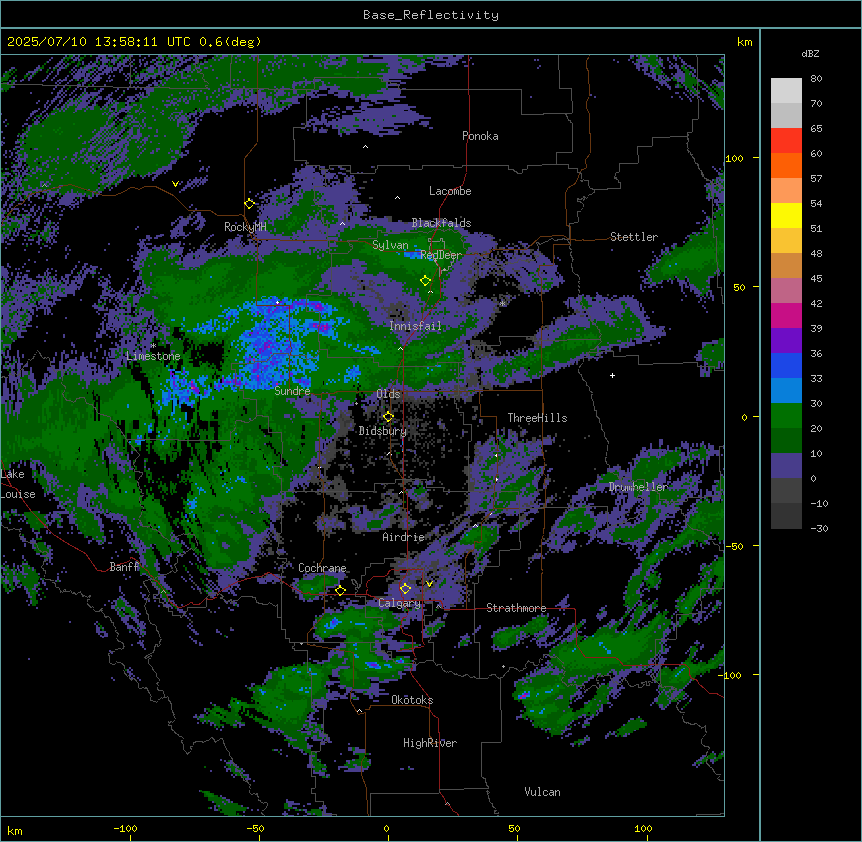Click the Sylvan label
This screenshot has width=862, height=842.
(390, 245)
